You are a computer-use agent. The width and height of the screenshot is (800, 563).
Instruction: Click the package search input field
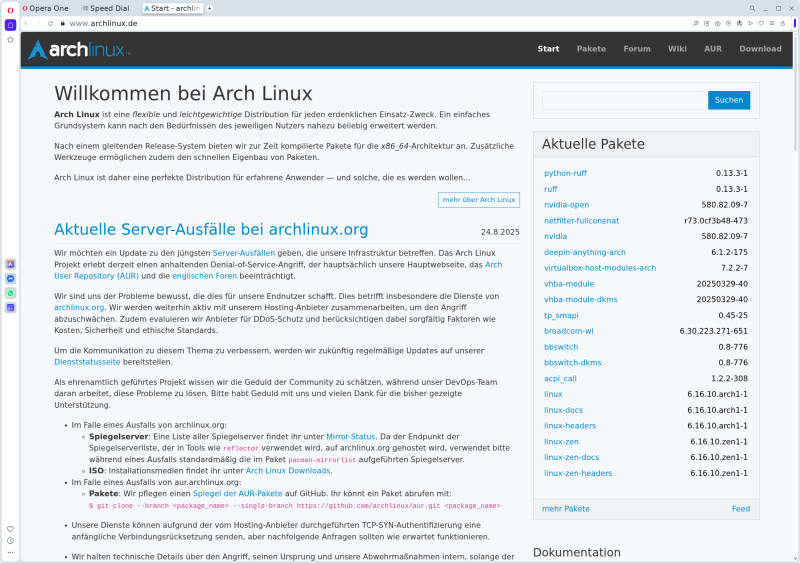[624, 100]
